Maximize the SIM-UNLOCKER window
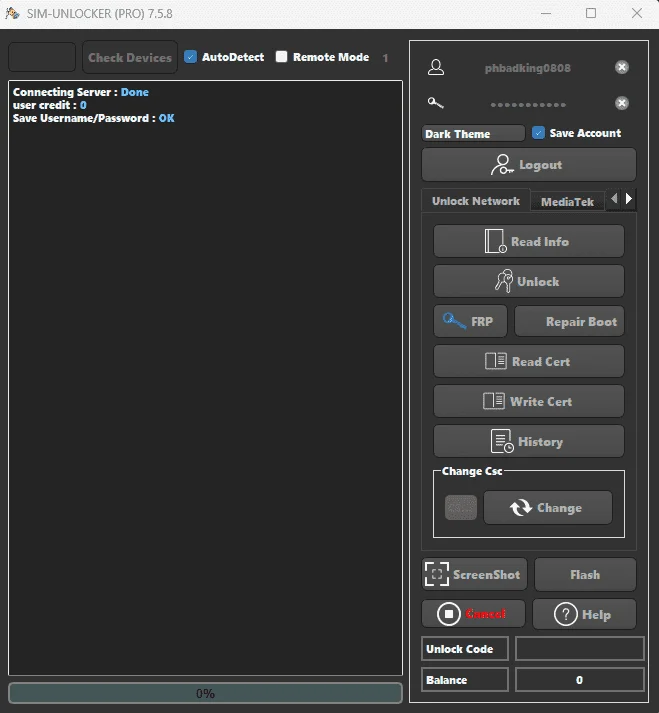Screen dimensions: 659x713 591,13
